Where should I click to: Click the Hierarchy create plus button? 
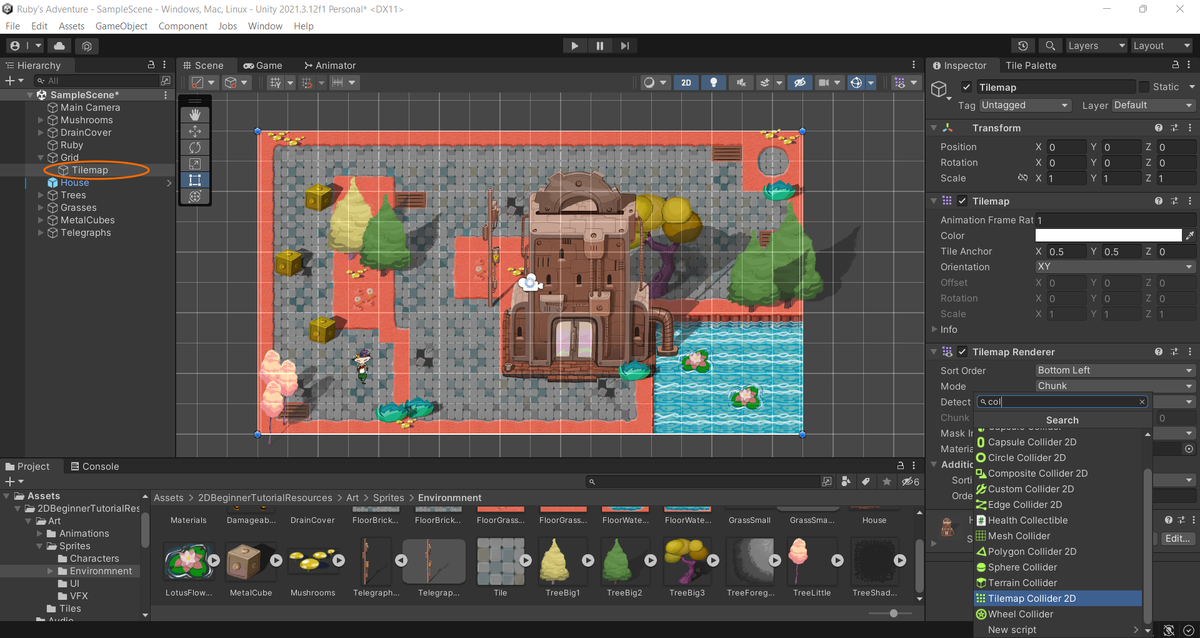(x=12, y=80)
